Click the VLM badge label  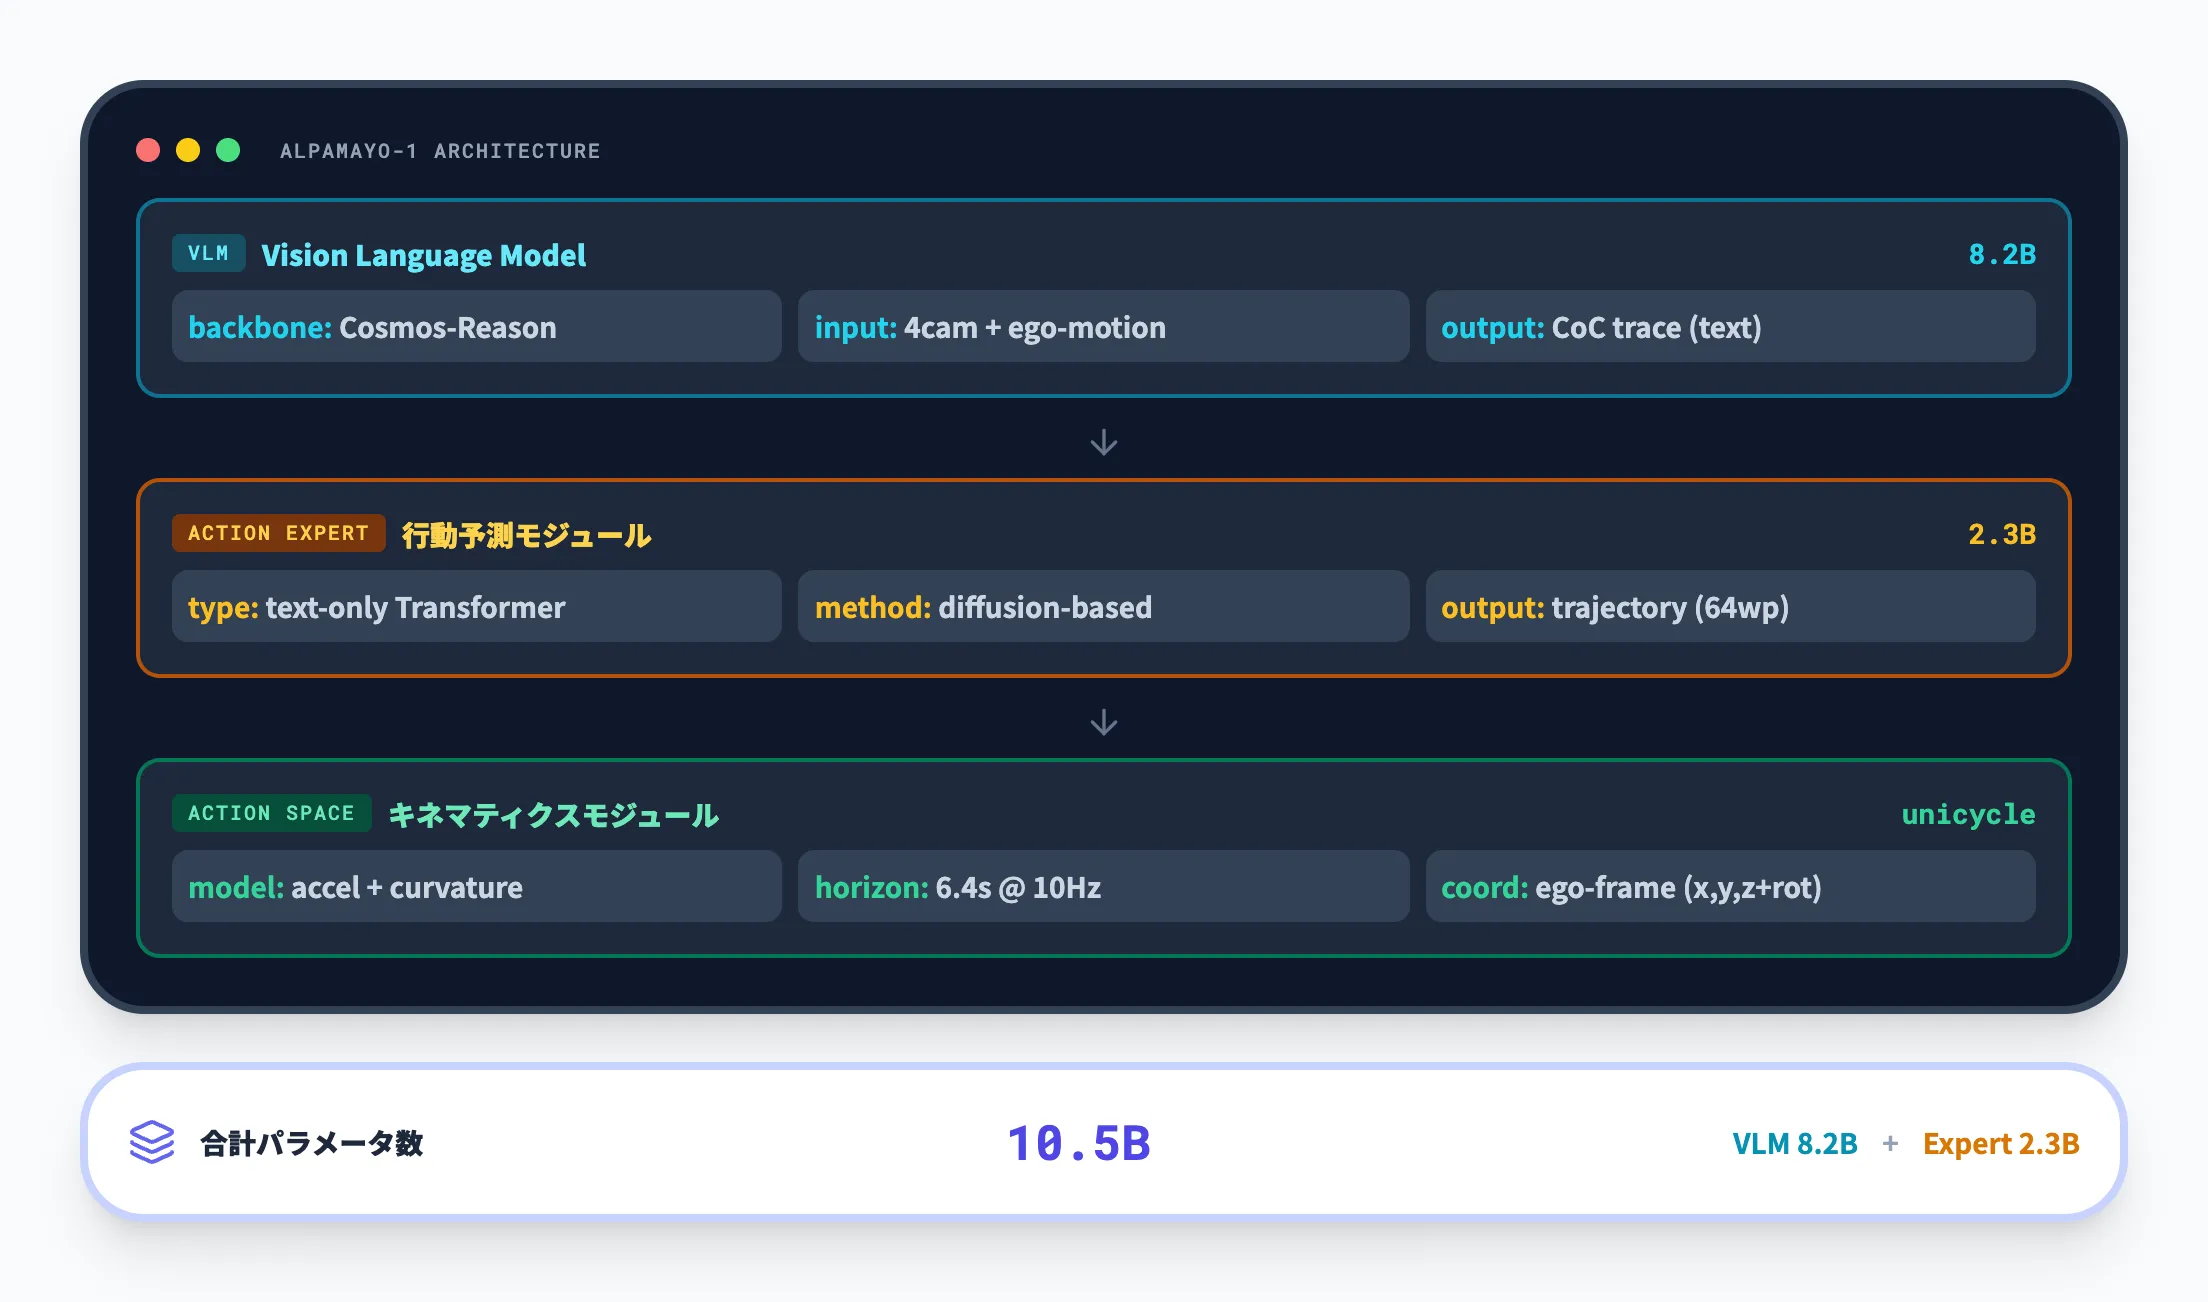point(208,254)
